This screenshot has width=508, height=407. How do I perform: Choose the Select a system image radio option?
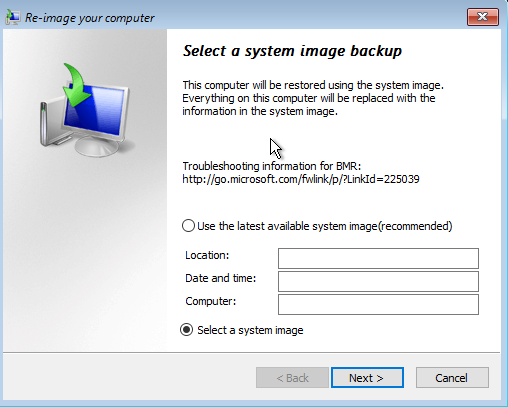point(187,330)
